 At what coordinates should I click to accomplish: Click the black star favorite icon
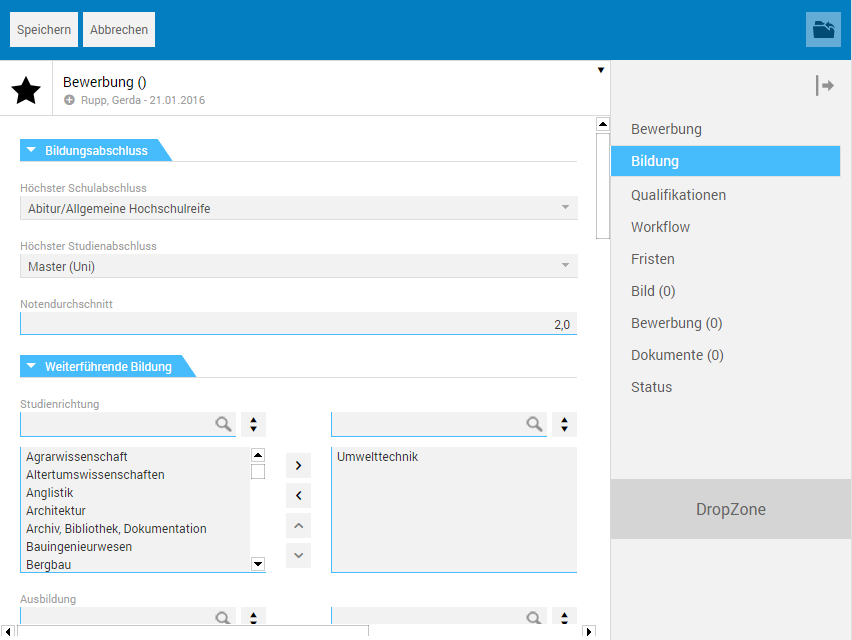(26, 91)
